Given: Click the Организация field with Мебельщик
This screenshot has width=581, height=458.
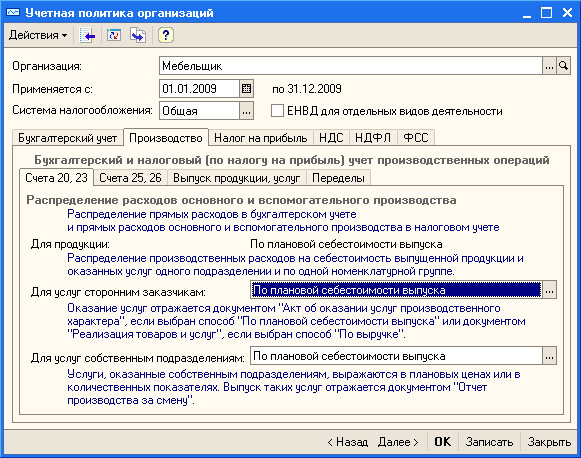Looking at the screenshot, I should click(351, 66).
